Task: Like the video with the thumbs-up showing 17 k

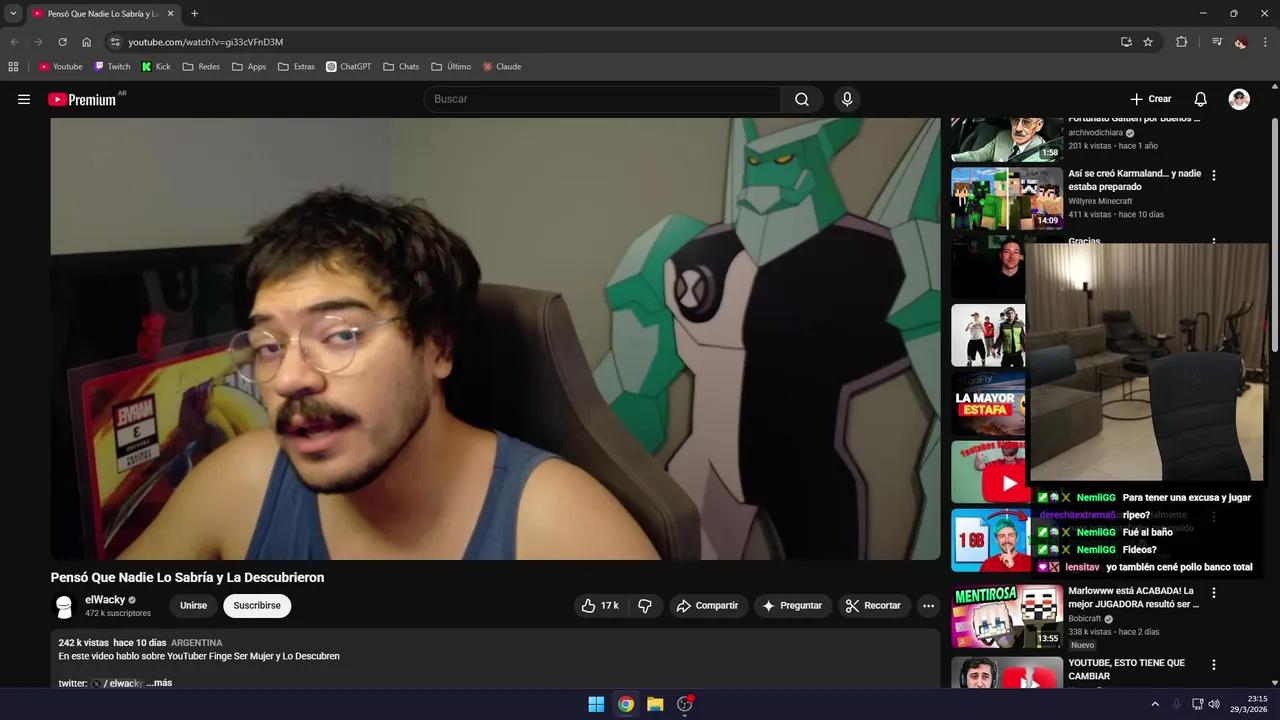Action: (x=600, y=605)
